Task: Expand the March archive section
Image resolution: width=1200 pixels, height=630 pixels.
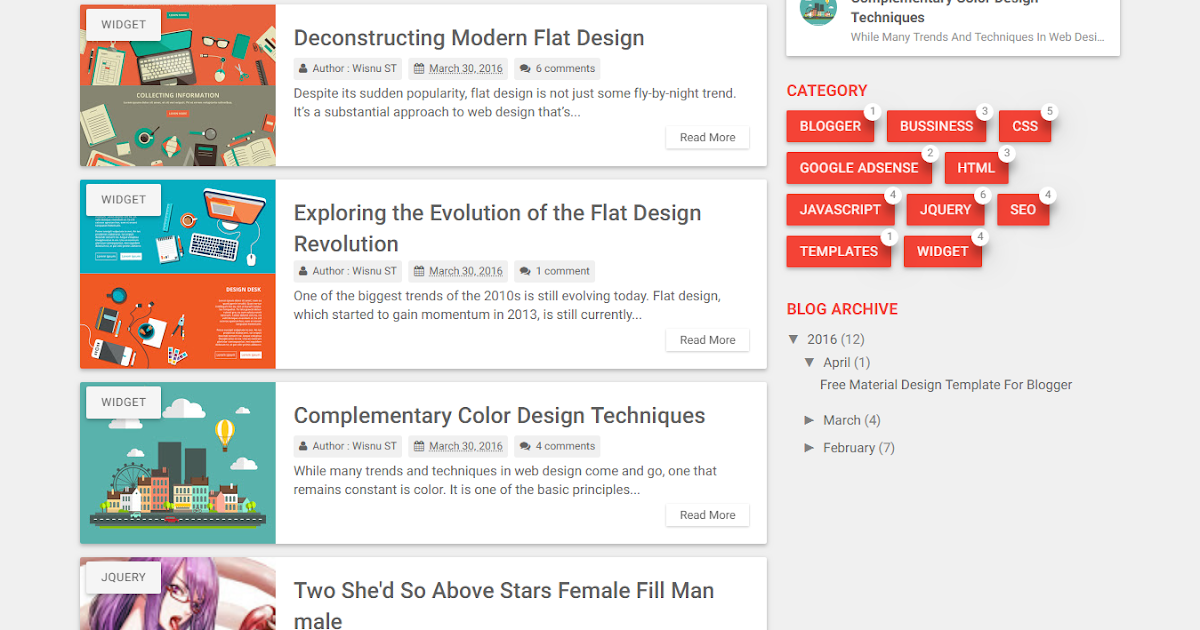Action: [x=810, y=420]
